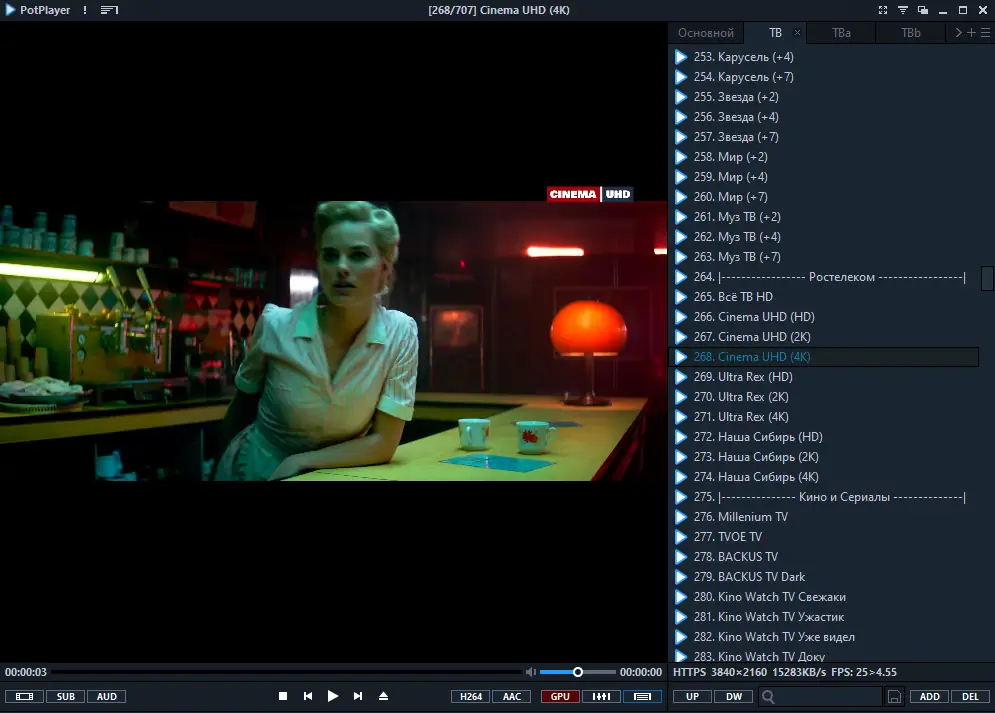Adjust the volume slider

coord(577,672)
